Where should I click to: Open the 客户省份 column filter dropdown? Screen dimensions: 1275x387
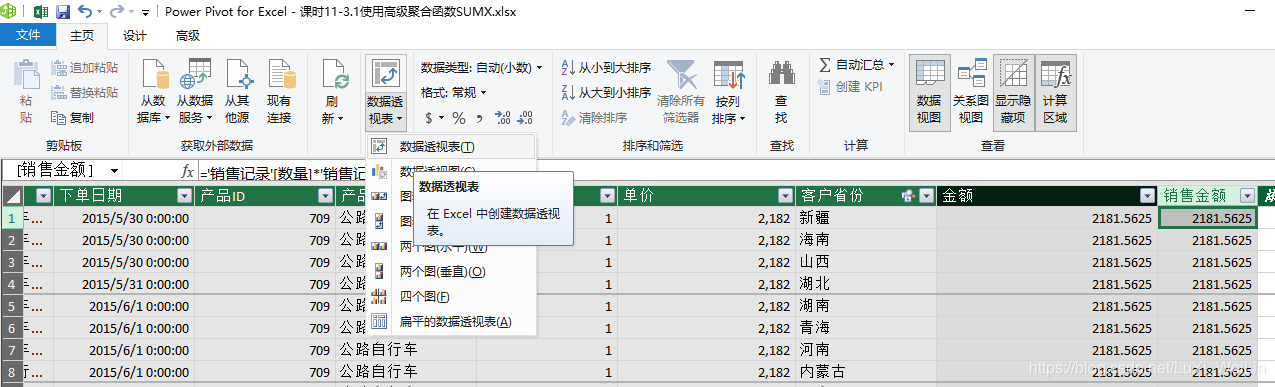(x=926, y=196)
